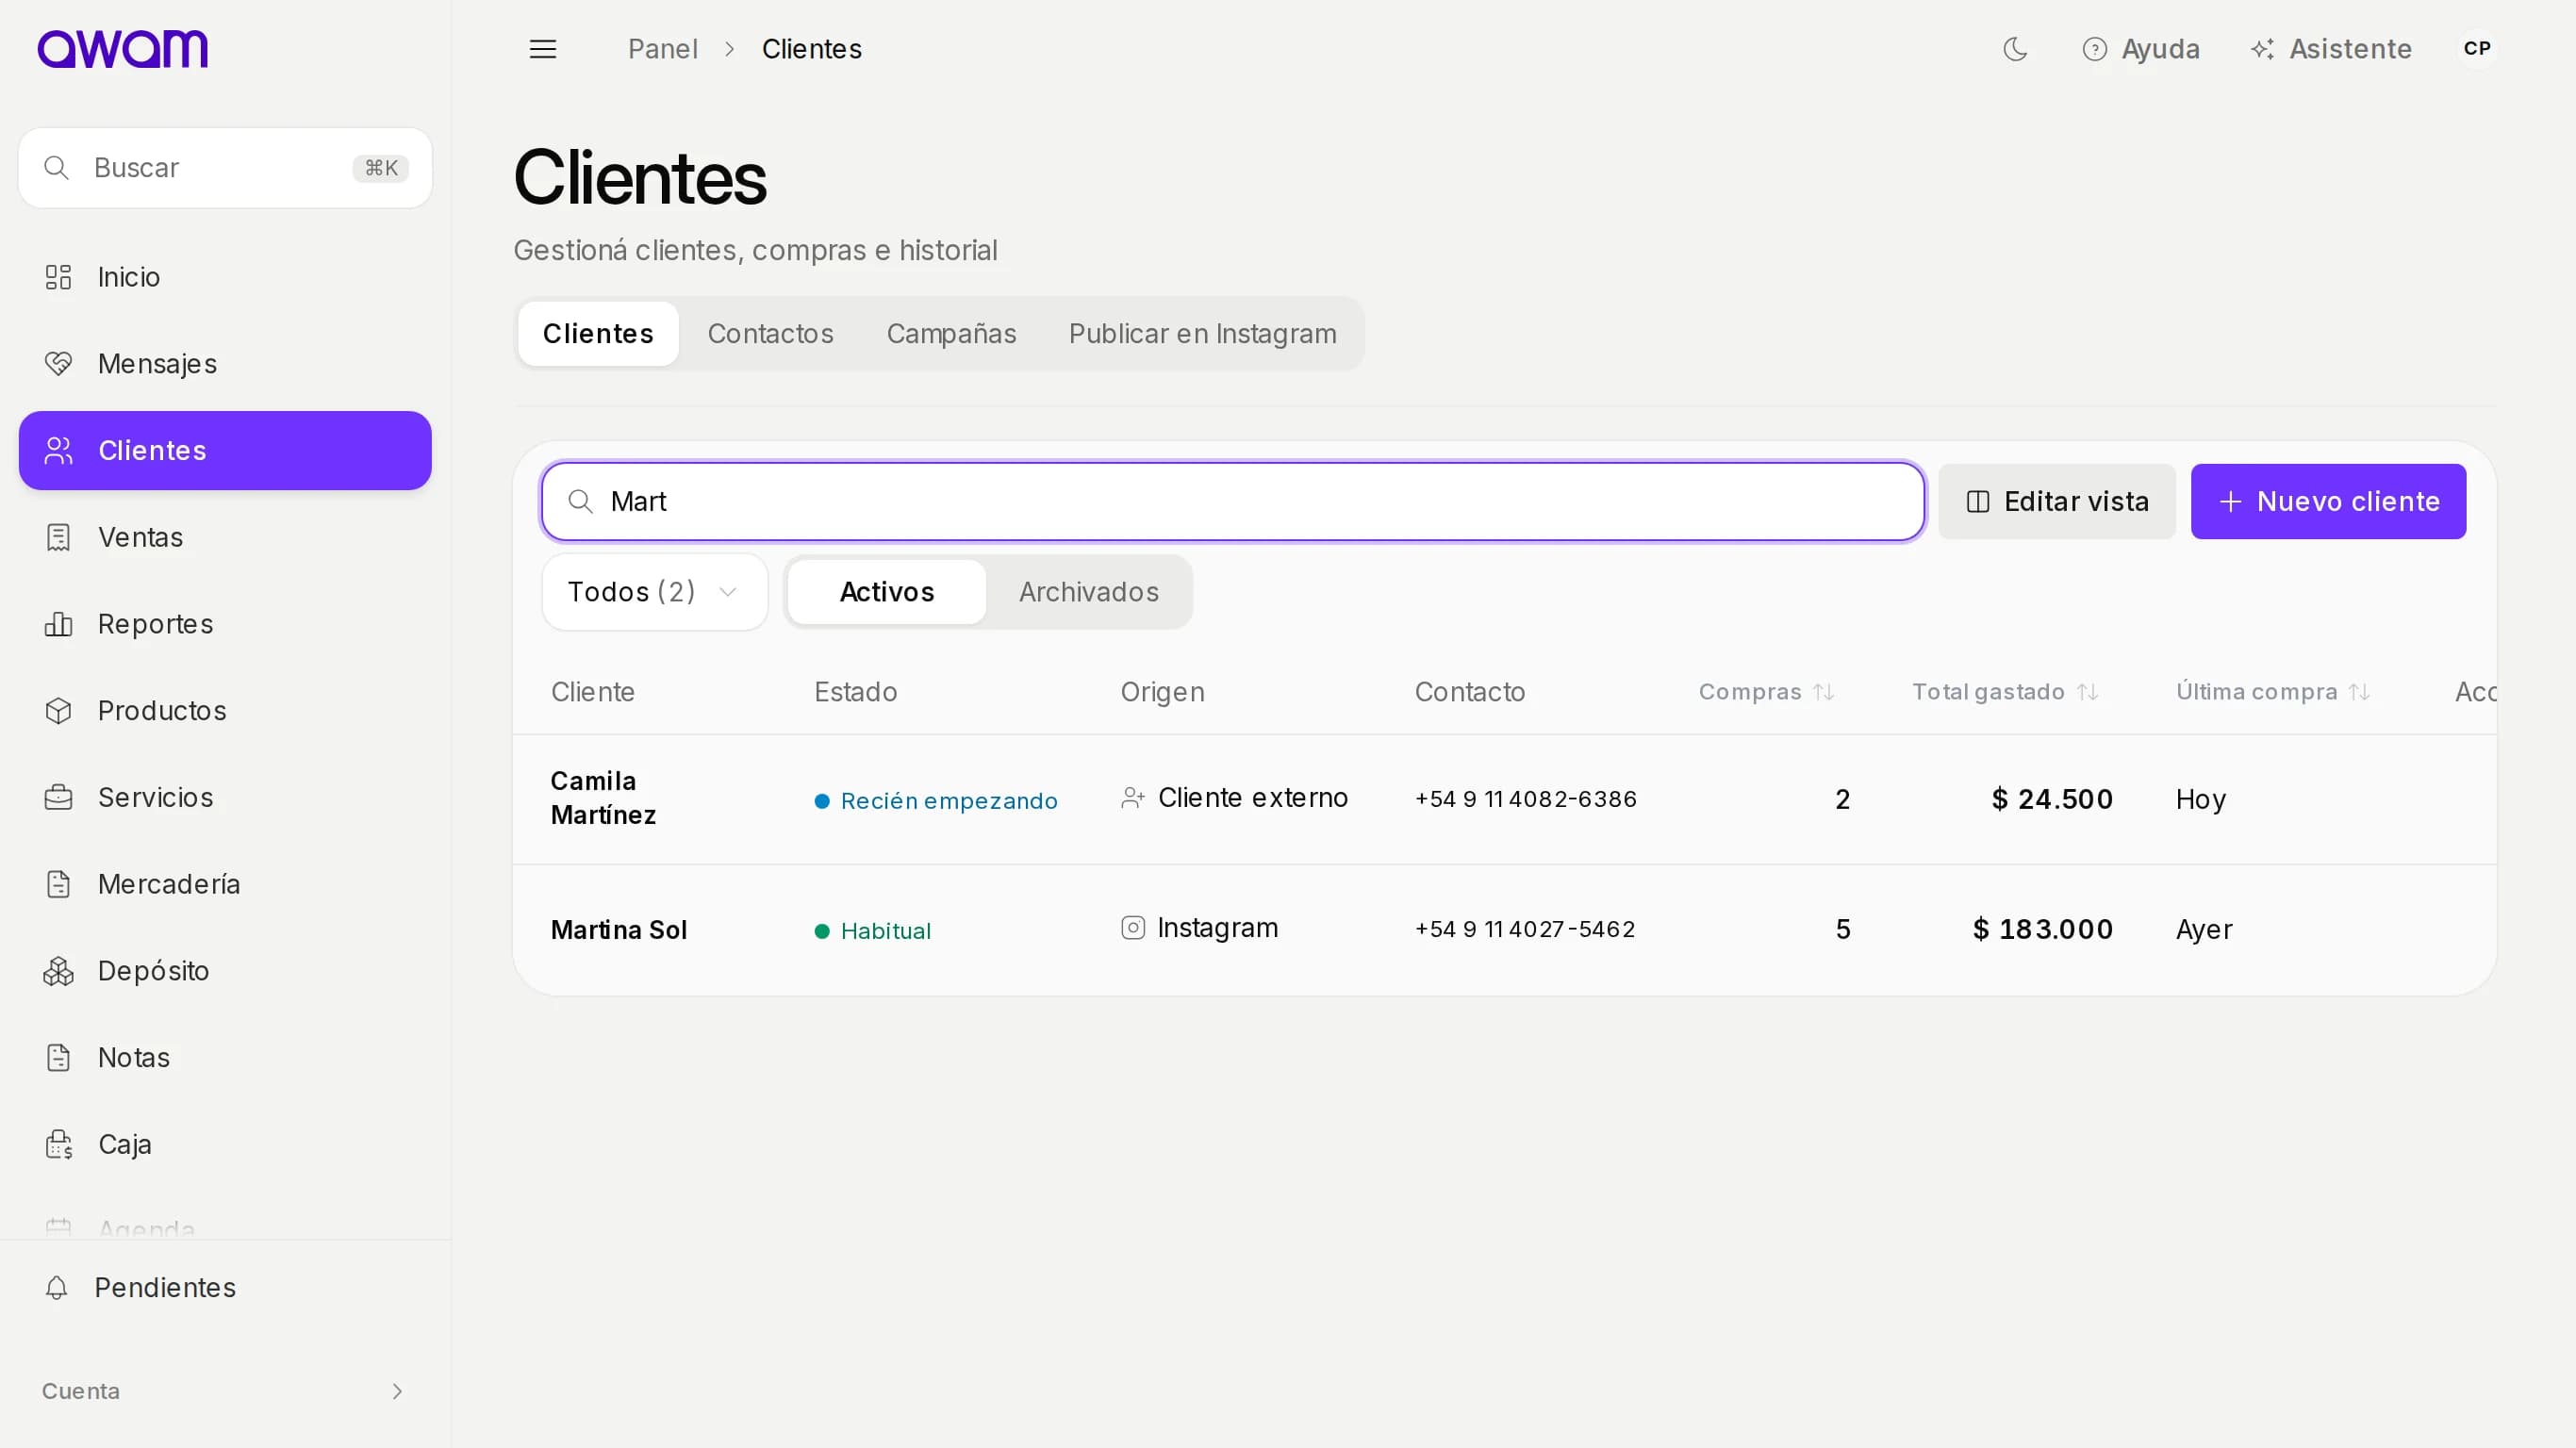The image size is (2576, 1448).
Task: Open the Ventas receipt icon
Action: 59,538
